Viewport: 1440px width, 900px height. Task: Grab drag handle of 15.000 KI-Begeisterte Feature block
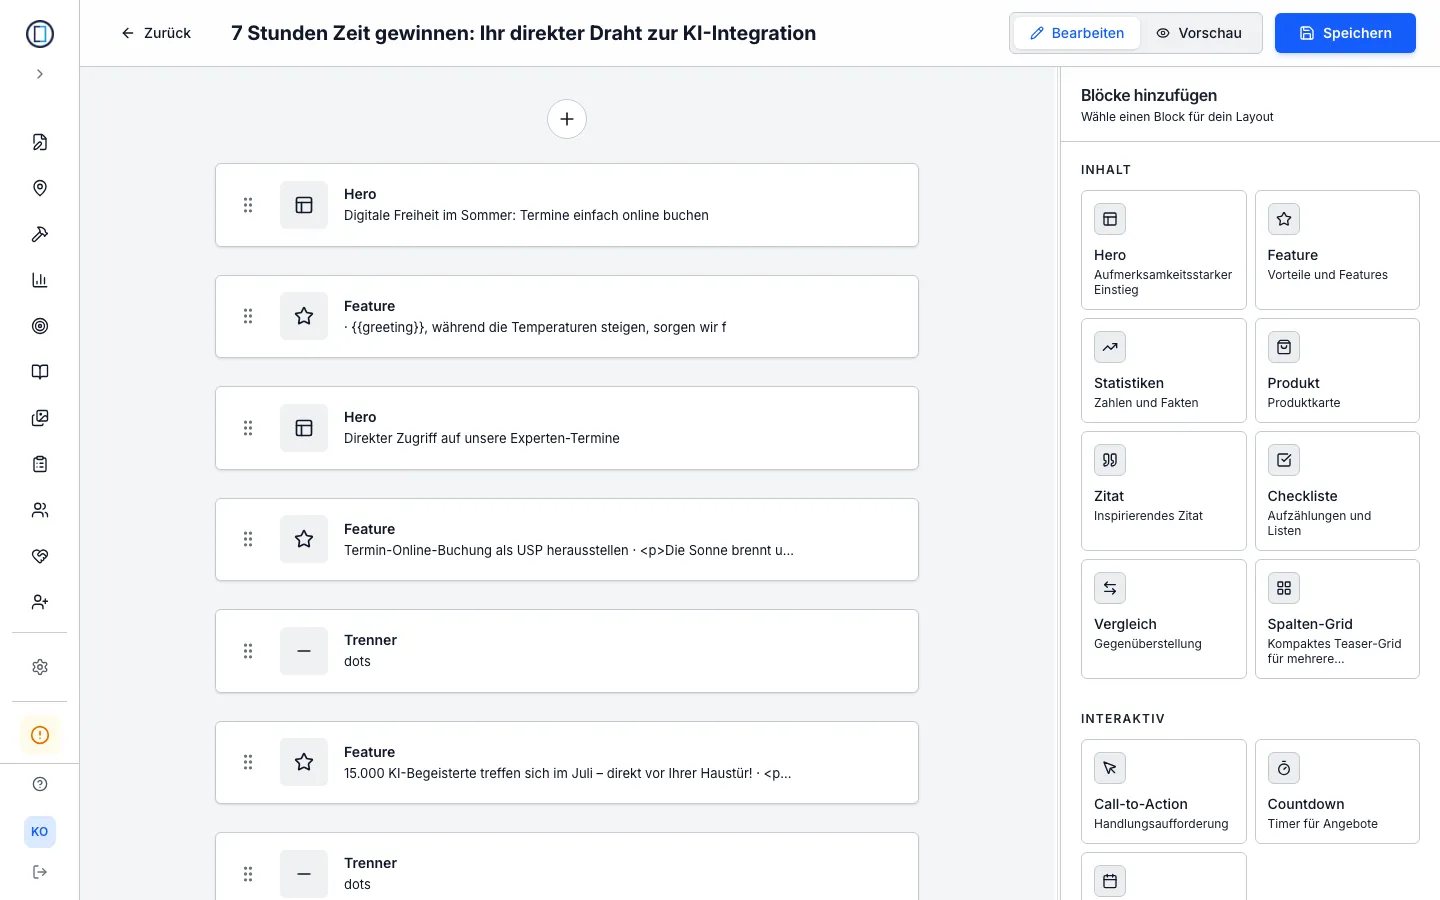tap(248, 762)
